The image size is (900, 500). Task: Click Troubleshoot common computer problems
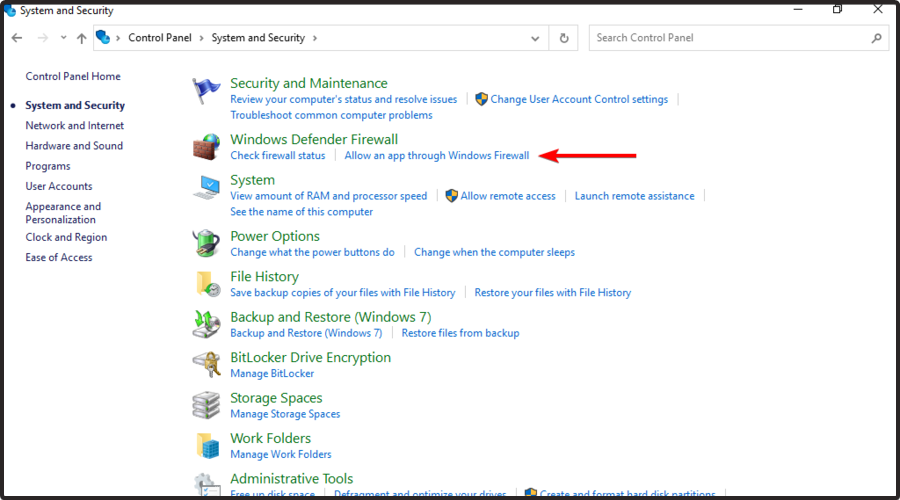point(331,115)
